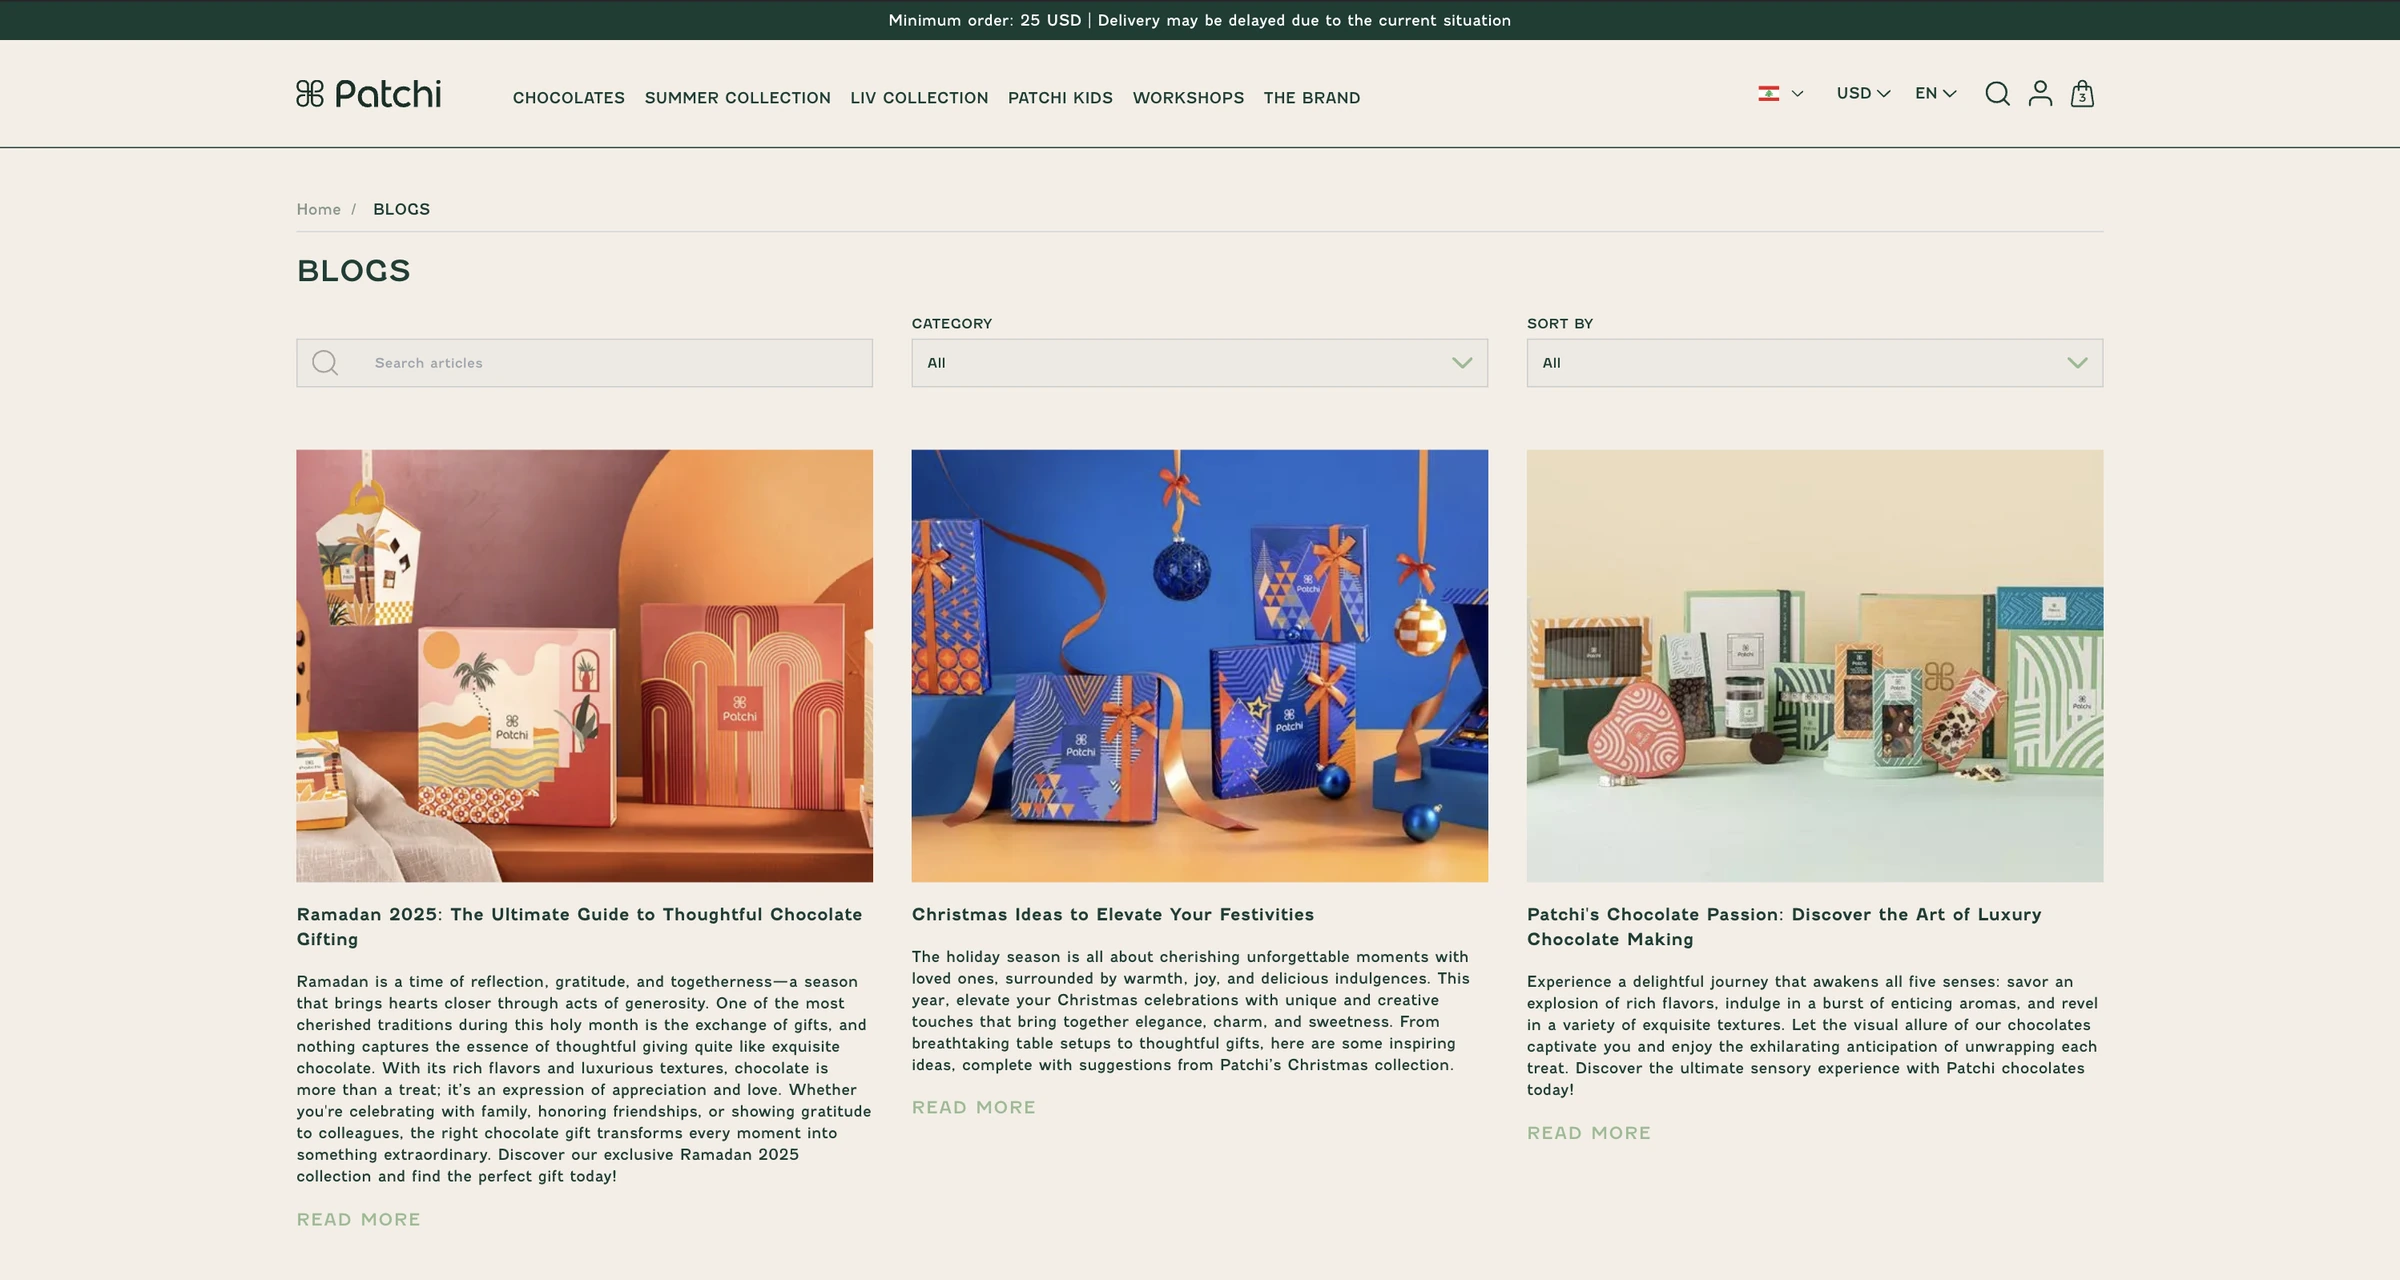
Task: Click the Minimum order announcement banner text
Action: [1199, 20]
